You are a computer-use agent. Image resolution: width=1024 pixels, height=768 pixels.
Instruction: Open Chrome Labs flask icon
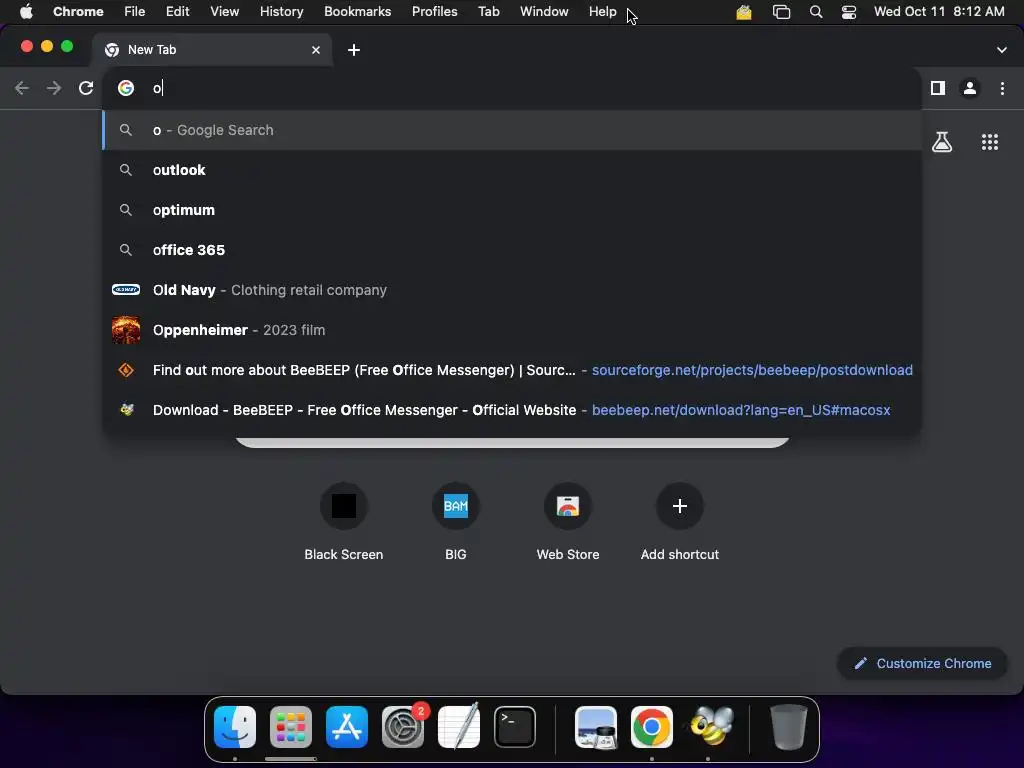(942, 142)
